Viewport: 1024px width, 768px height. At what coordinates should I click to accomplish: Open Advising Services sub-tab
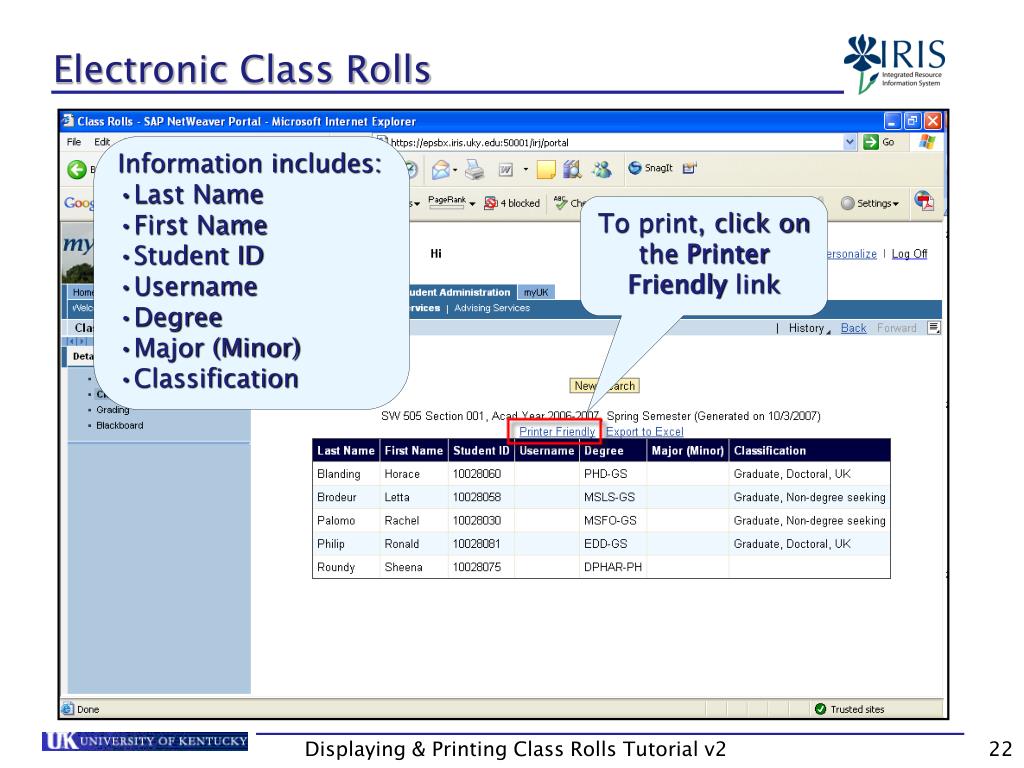[492, 308]
